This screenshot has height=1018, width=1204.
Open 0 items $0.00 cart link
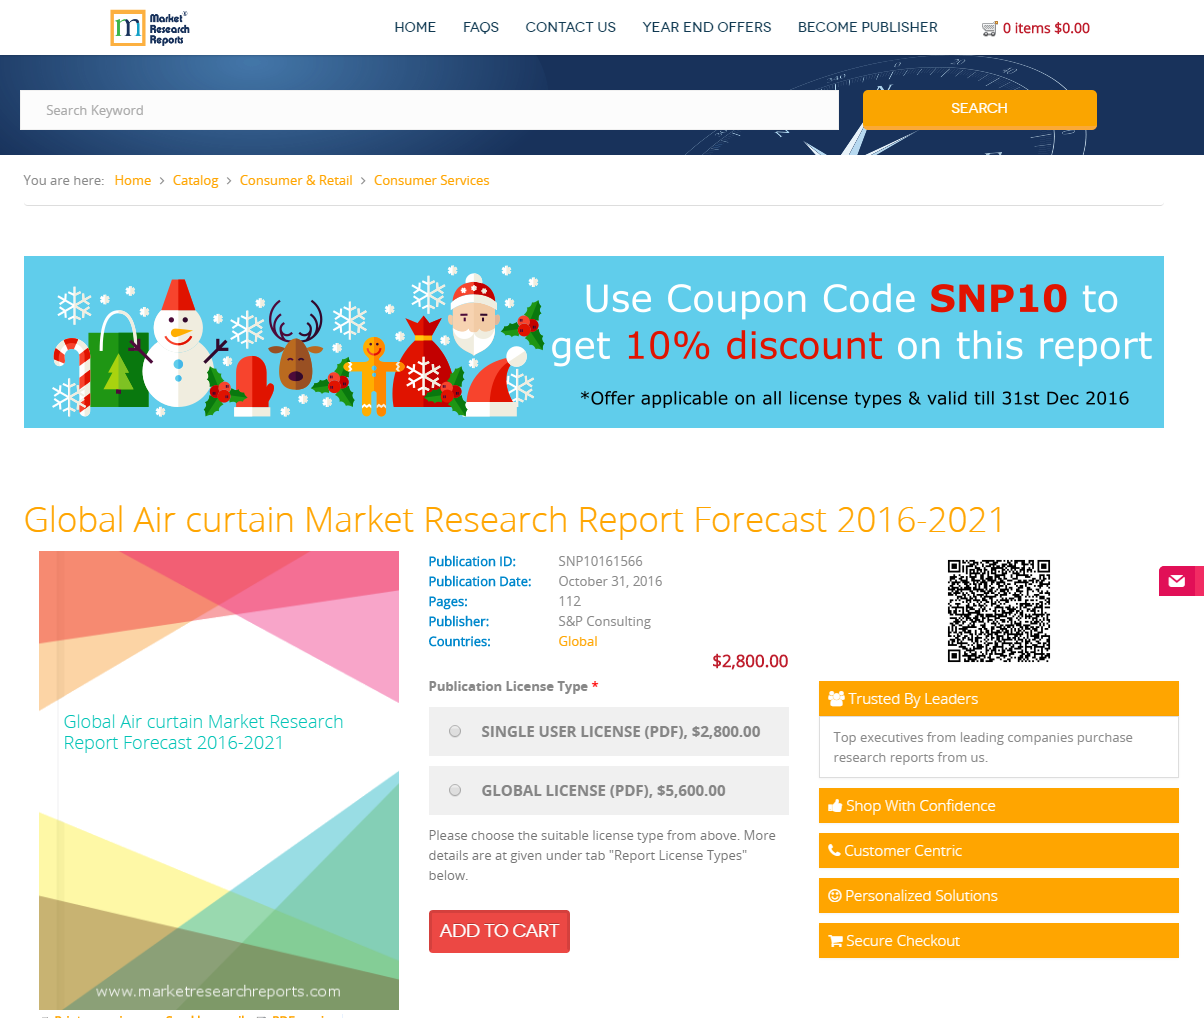[x=1046, y=28]
